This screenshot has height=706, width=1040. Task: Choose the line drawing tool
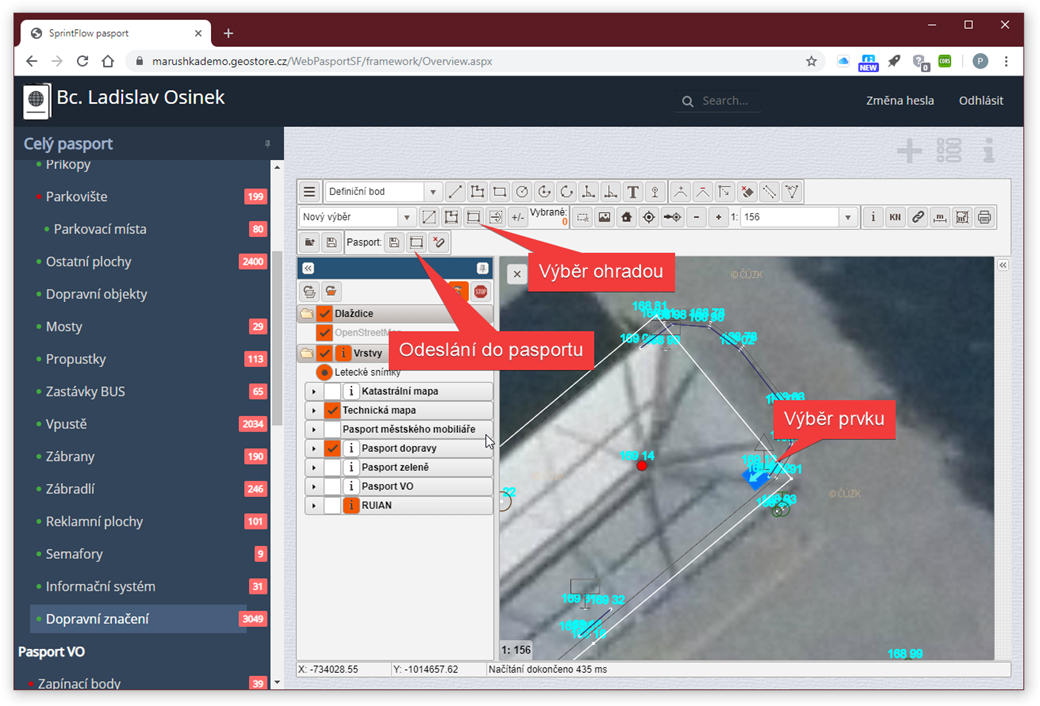tap(455, 192)
